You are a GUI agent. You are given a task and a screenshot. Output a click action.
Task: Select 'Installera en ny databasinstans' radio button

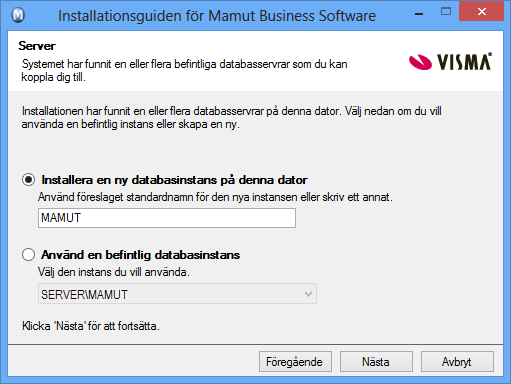point(28,180)
